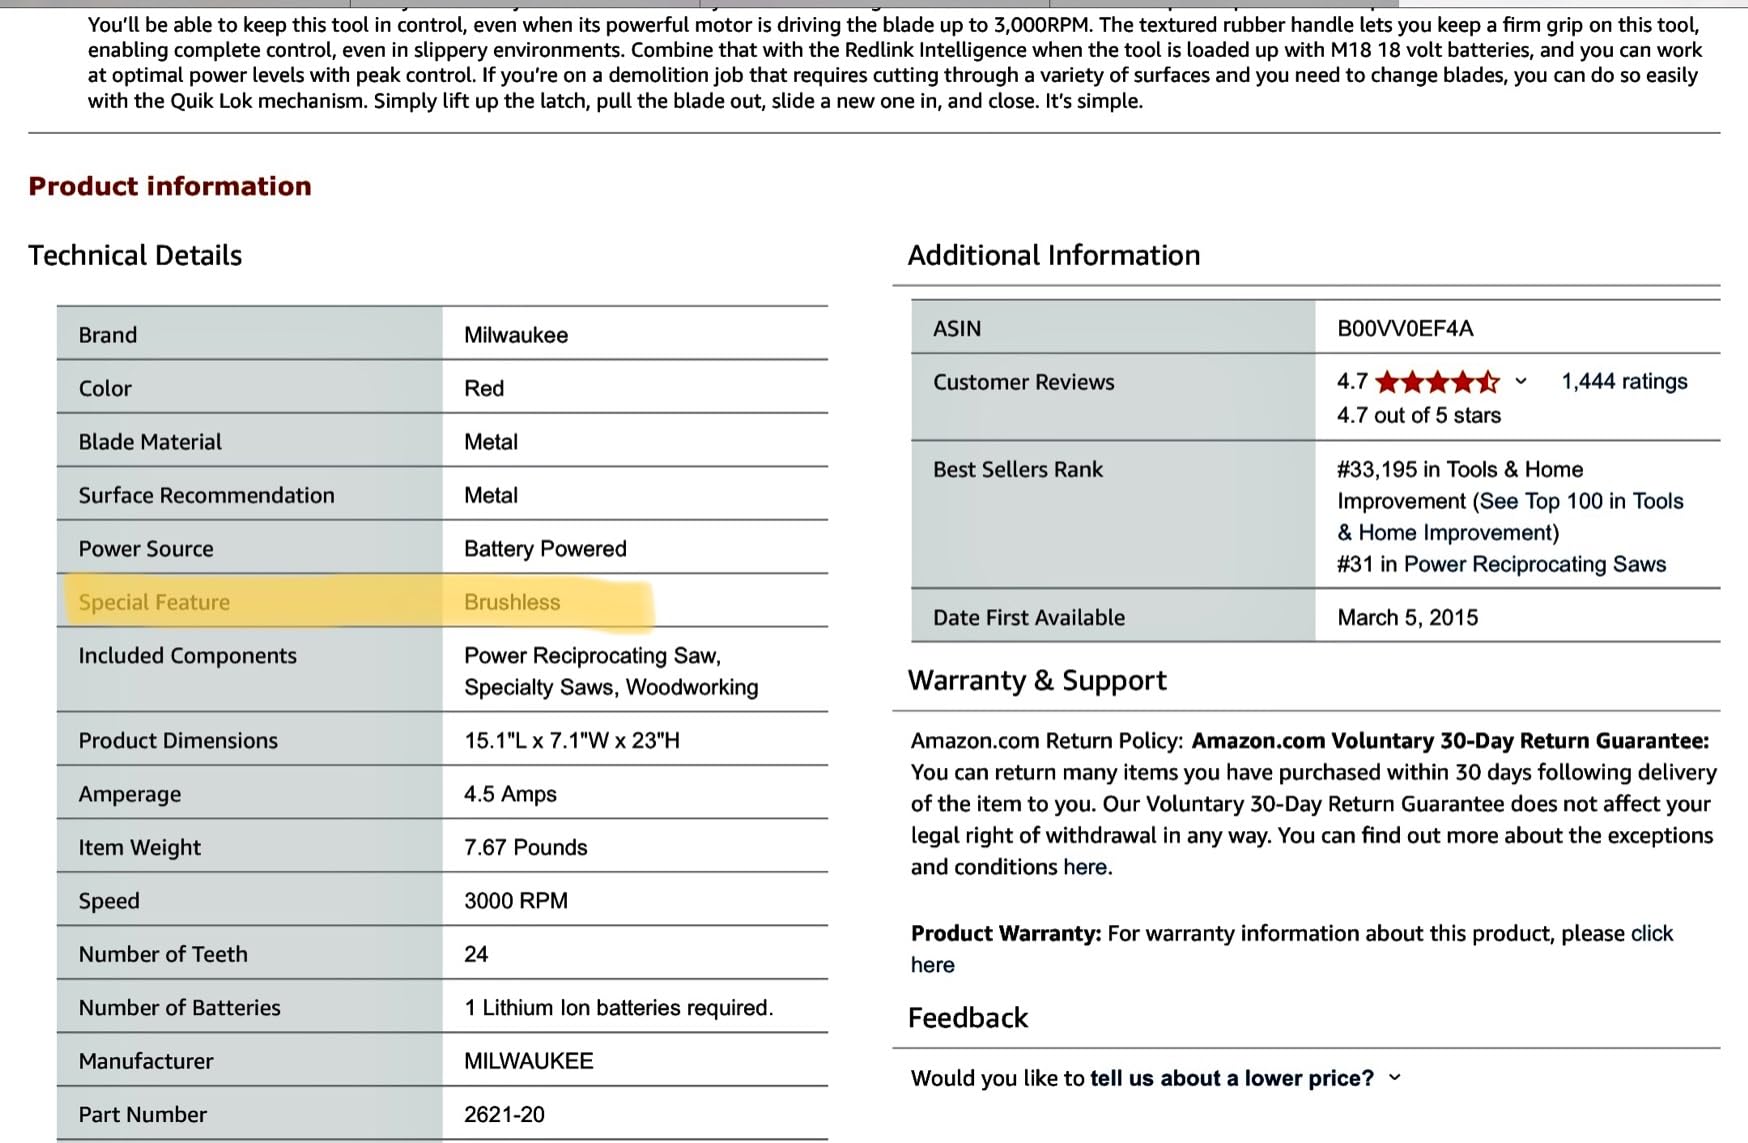Click the Warranty & Support heading
Image resolution: width=1748 pixels, height=1143 pixels.
1037,681
